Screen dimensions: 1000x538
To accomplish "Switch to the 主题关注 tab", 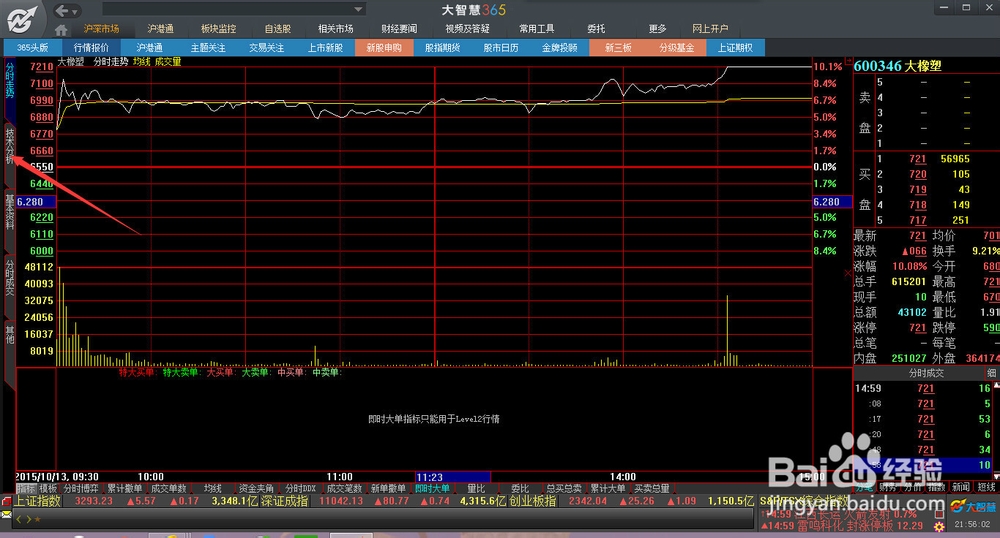I will [x=208, y=48].
